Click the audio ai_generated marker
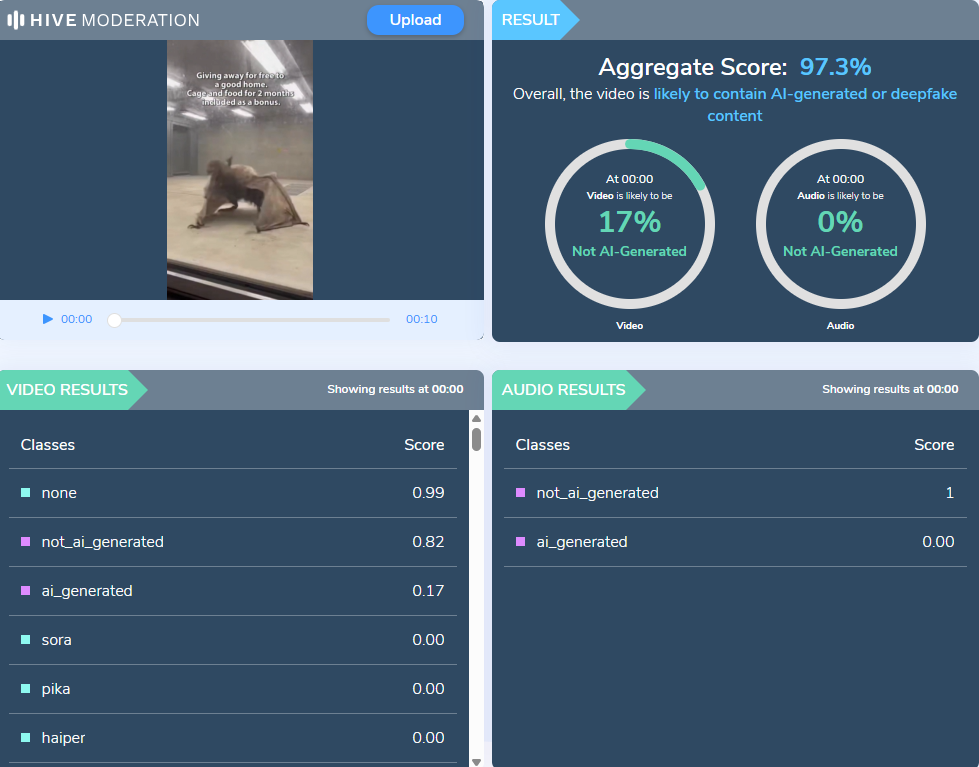The width and height of the screenshot is (979, 767). coord(520,542)
